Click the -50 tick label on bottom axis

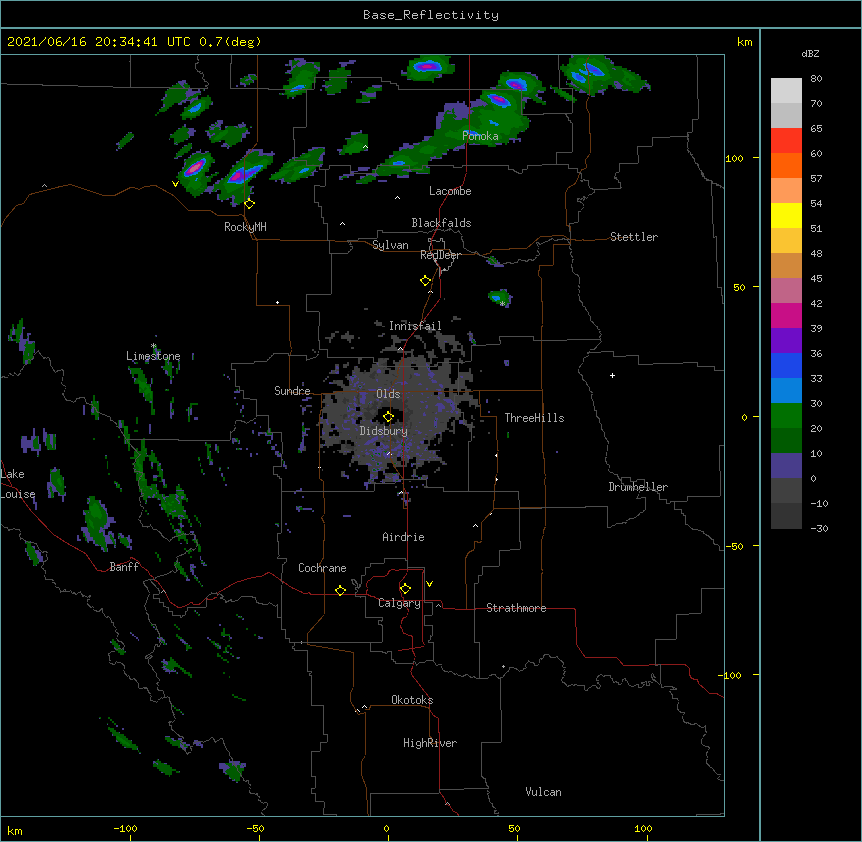click(x=256, y=828)
